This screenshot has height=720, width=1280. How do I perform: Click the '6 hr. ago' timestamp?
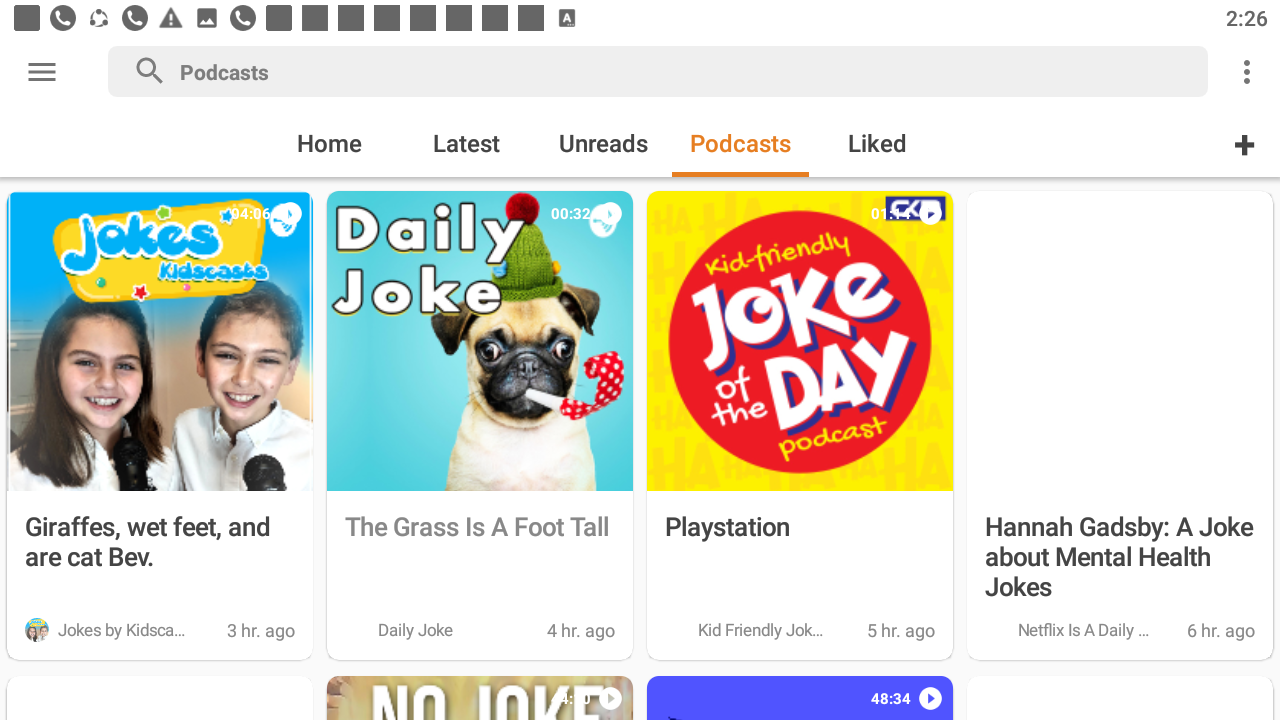point(1221,631)
